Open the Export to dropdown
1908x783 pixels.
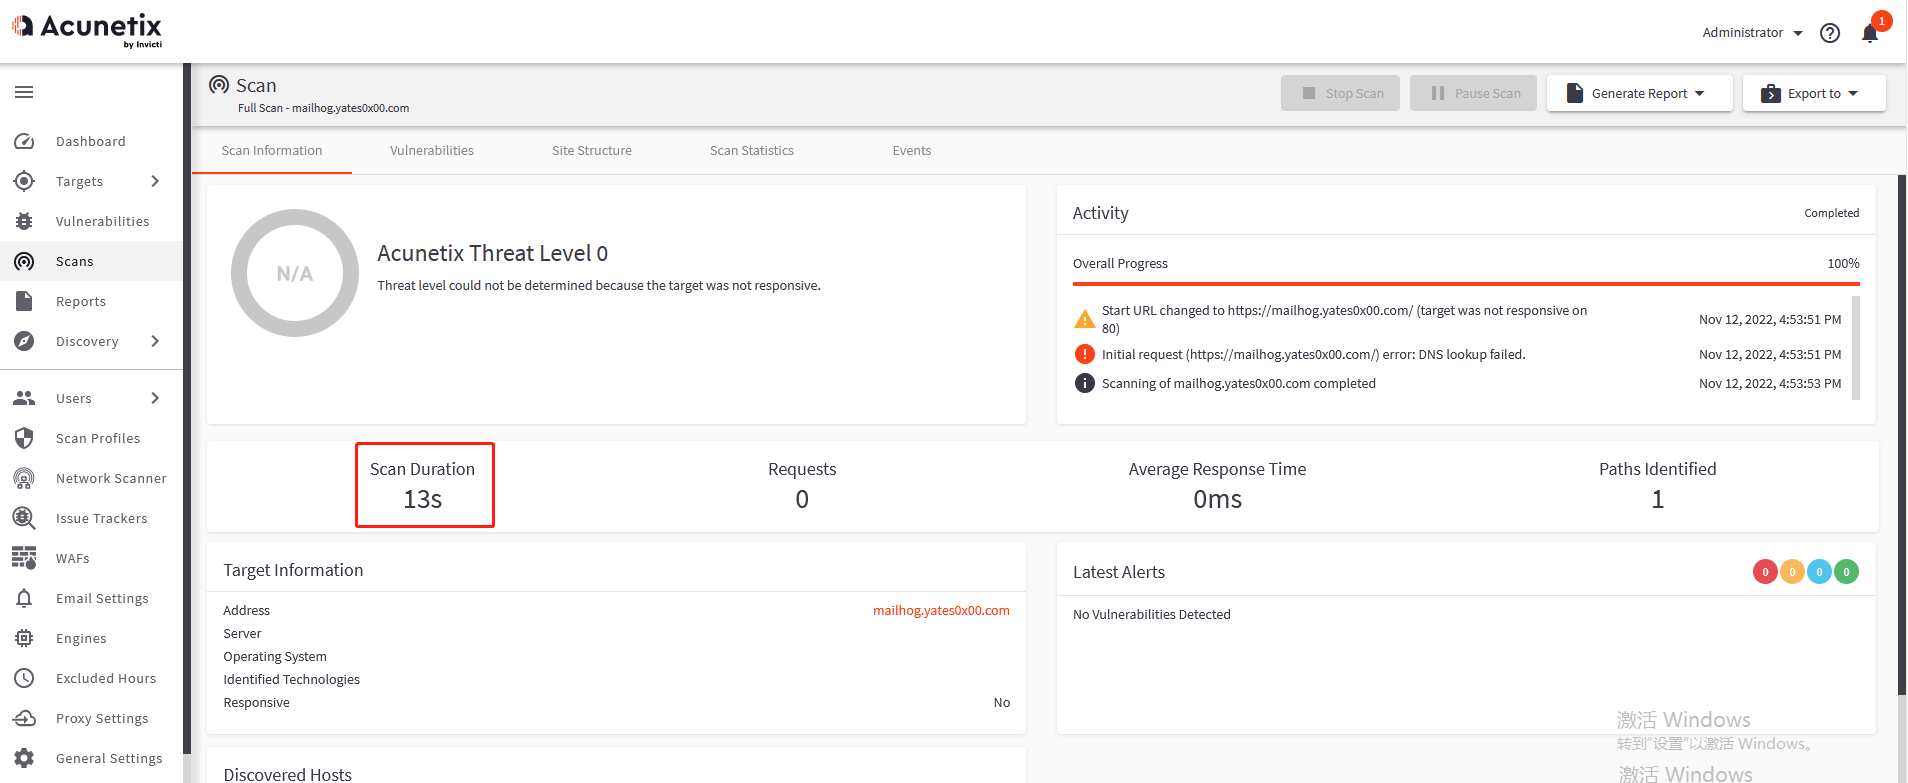coord(1813,93)
